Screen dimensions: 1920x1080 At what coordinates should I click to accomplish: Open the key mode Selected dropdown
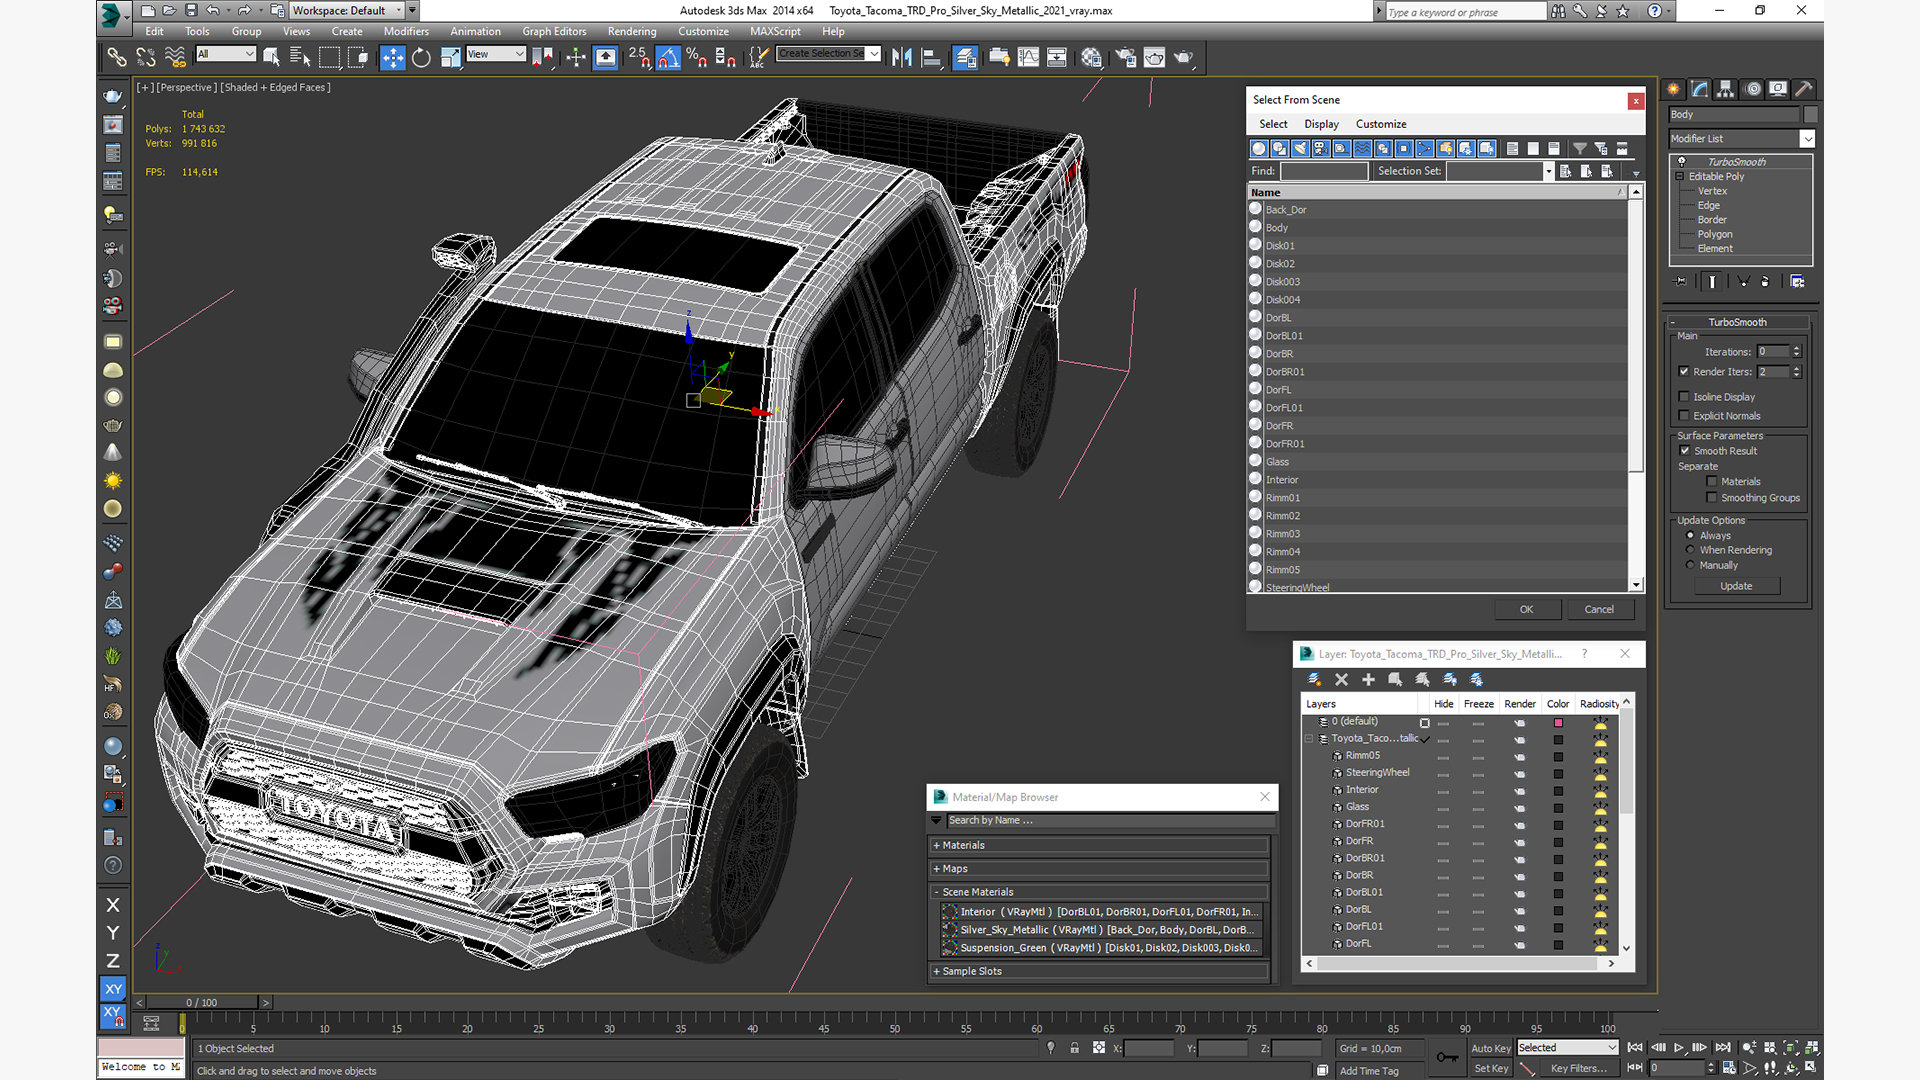tap(1567, 1048)
